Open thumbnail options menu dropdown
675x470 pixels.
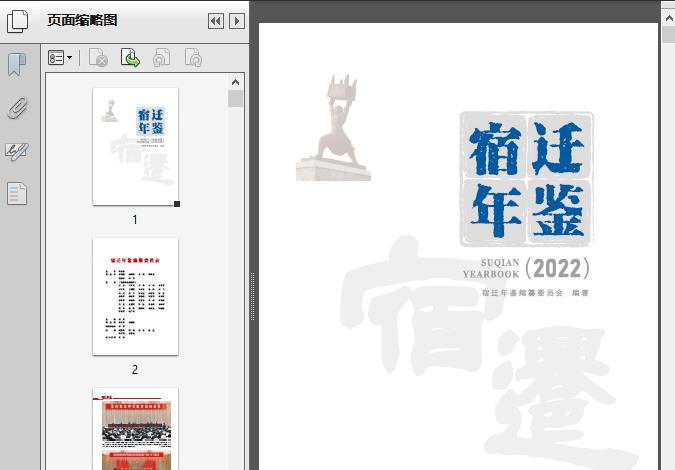(60, 58)
